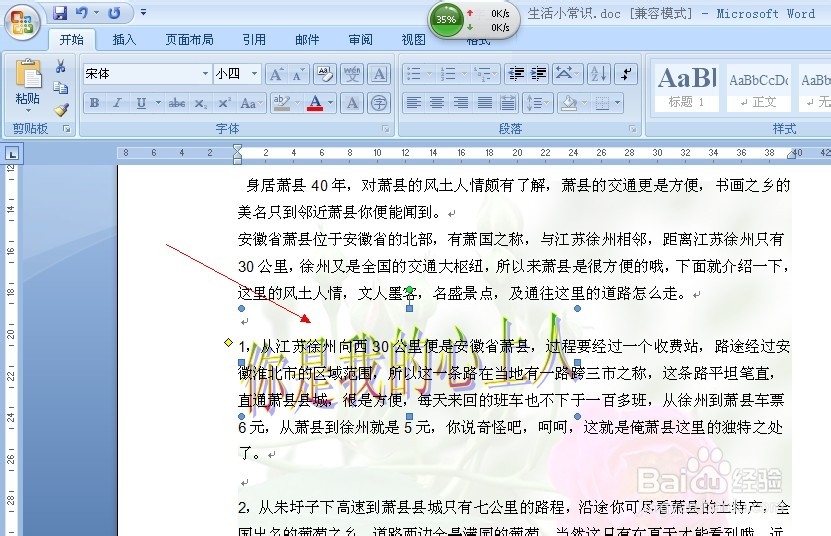Viewport: 831px width, 536px height.
Task: Switch to the 插入 tab
Action: [x=125, y=40]
